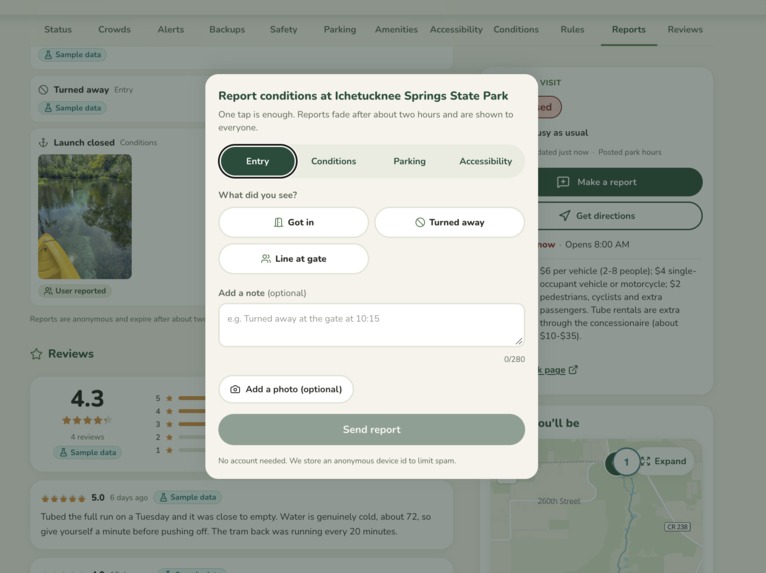Click the '4 reviews' count text
766x573 pixels.
[87, 437]
